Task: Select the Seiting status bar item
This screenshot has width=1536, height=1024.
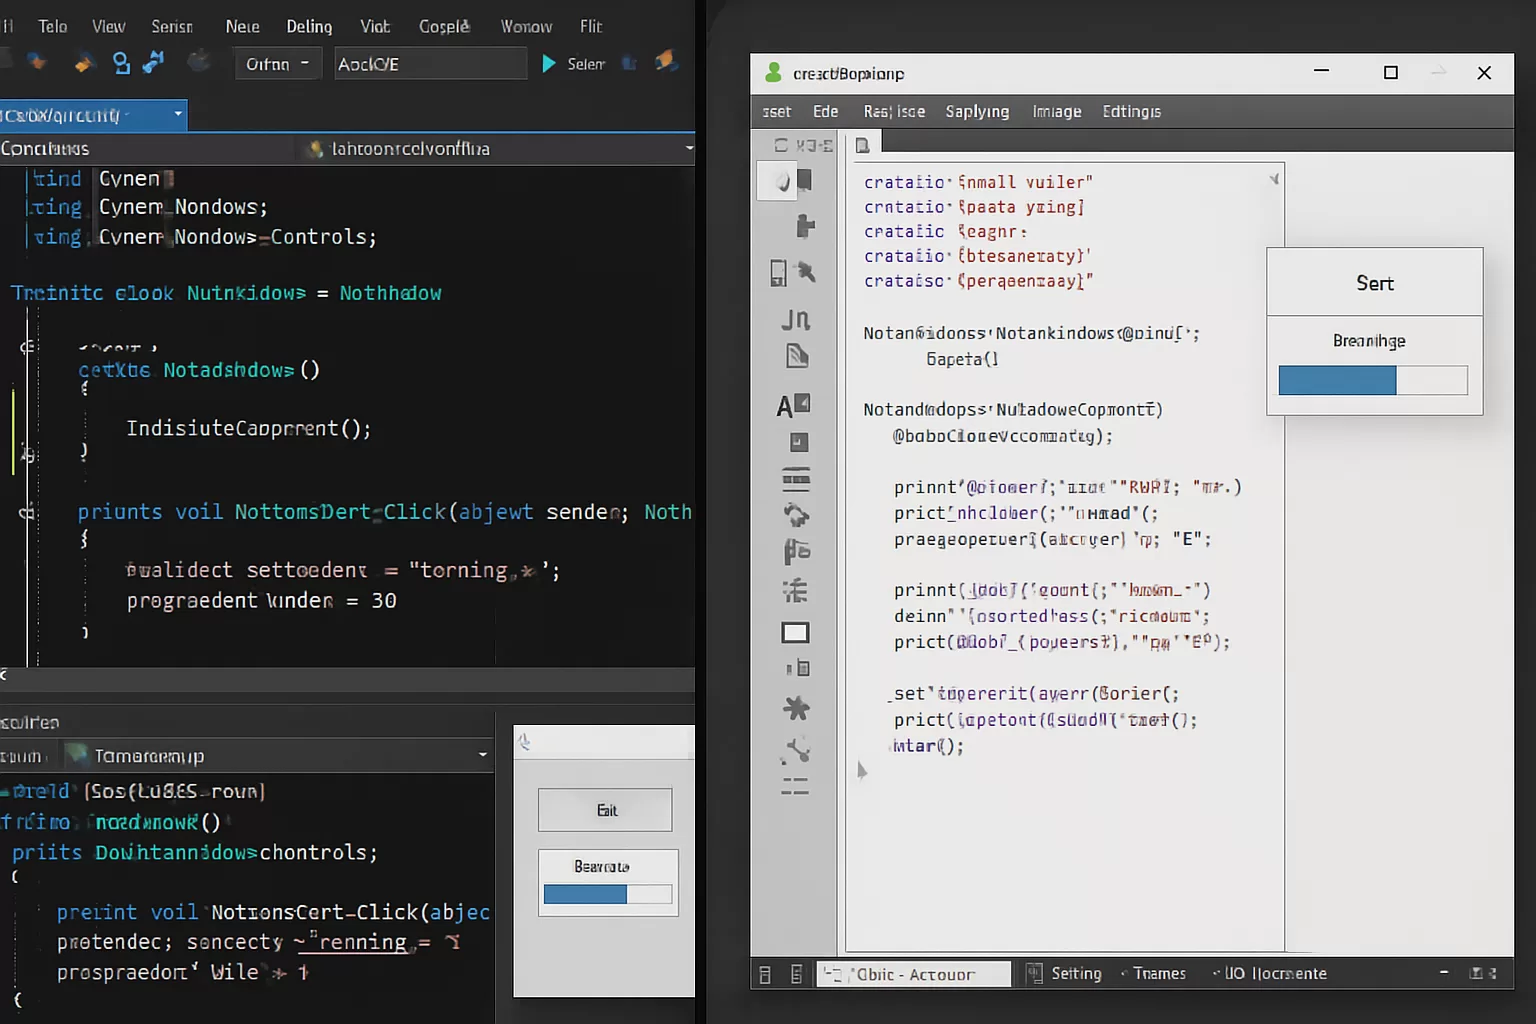Action: tap(1076, 973)
